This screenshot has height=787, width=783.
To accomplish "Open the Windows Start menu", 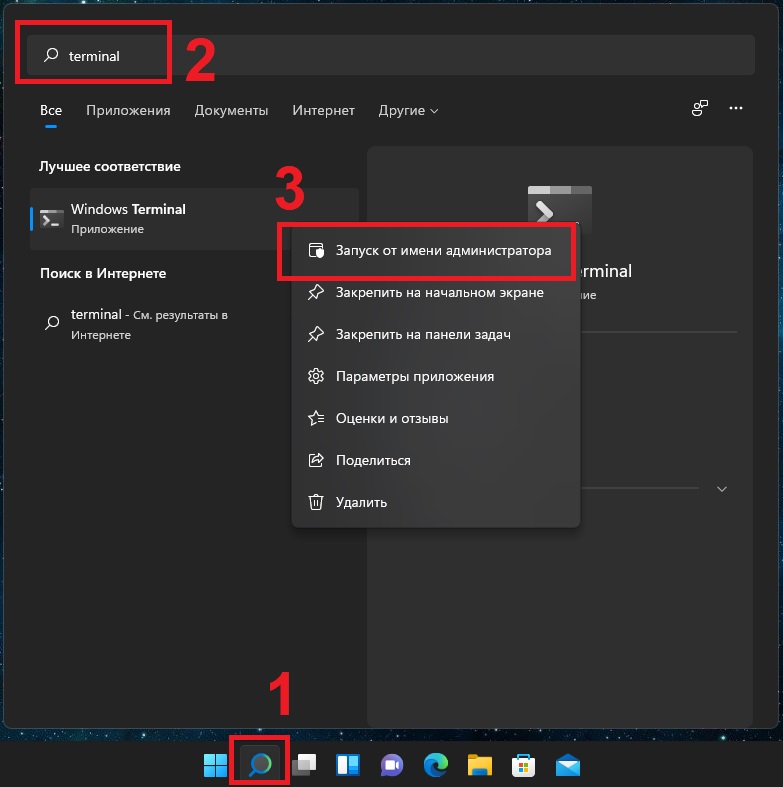I will coord(215,765).
